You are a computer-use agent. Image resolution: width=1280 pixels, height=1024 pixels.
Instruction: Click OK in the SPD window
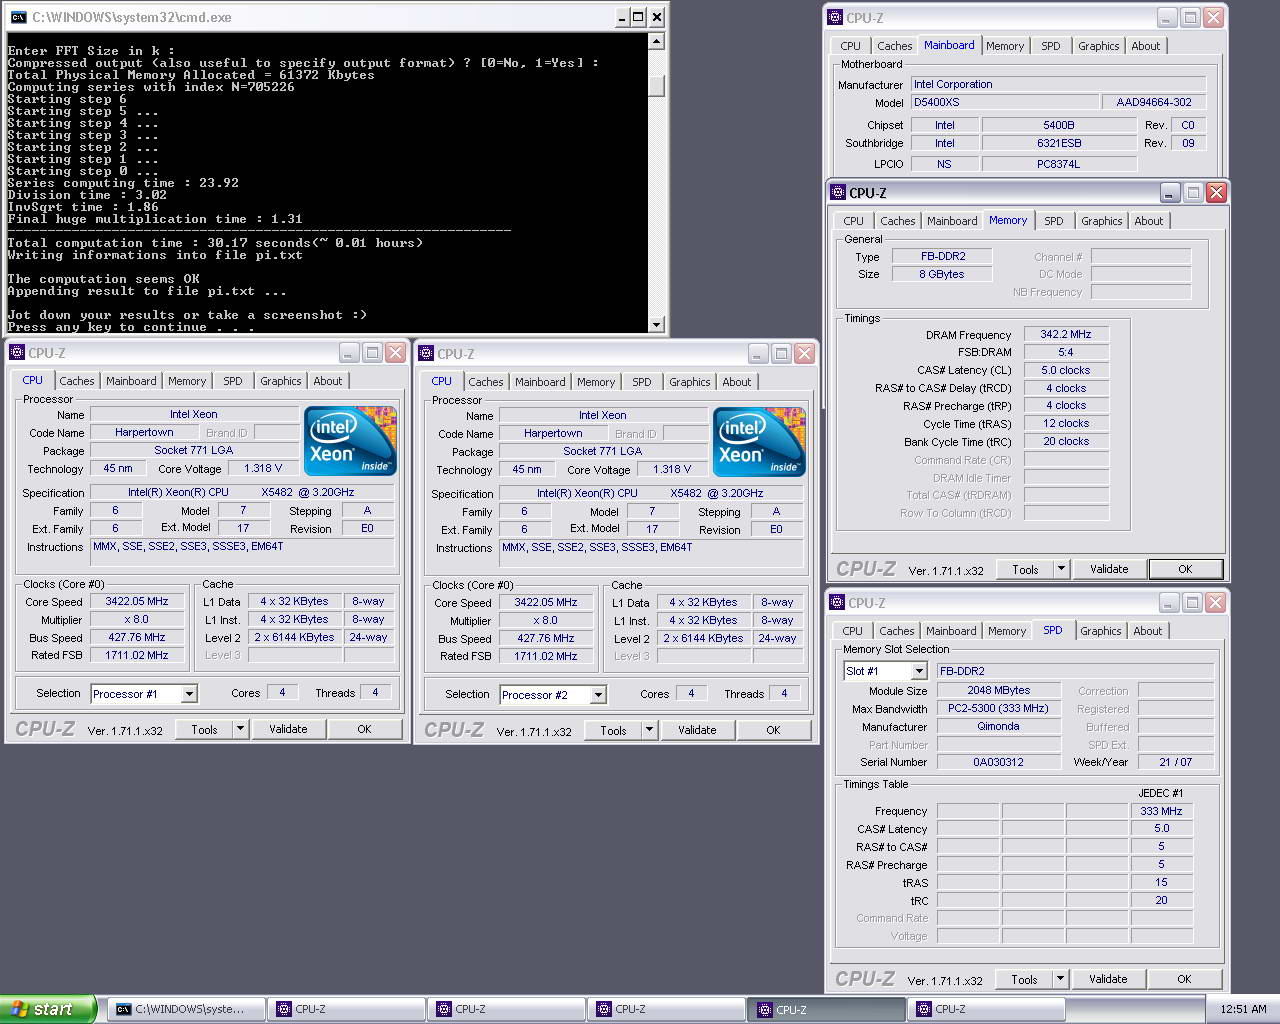[1184, 979]
